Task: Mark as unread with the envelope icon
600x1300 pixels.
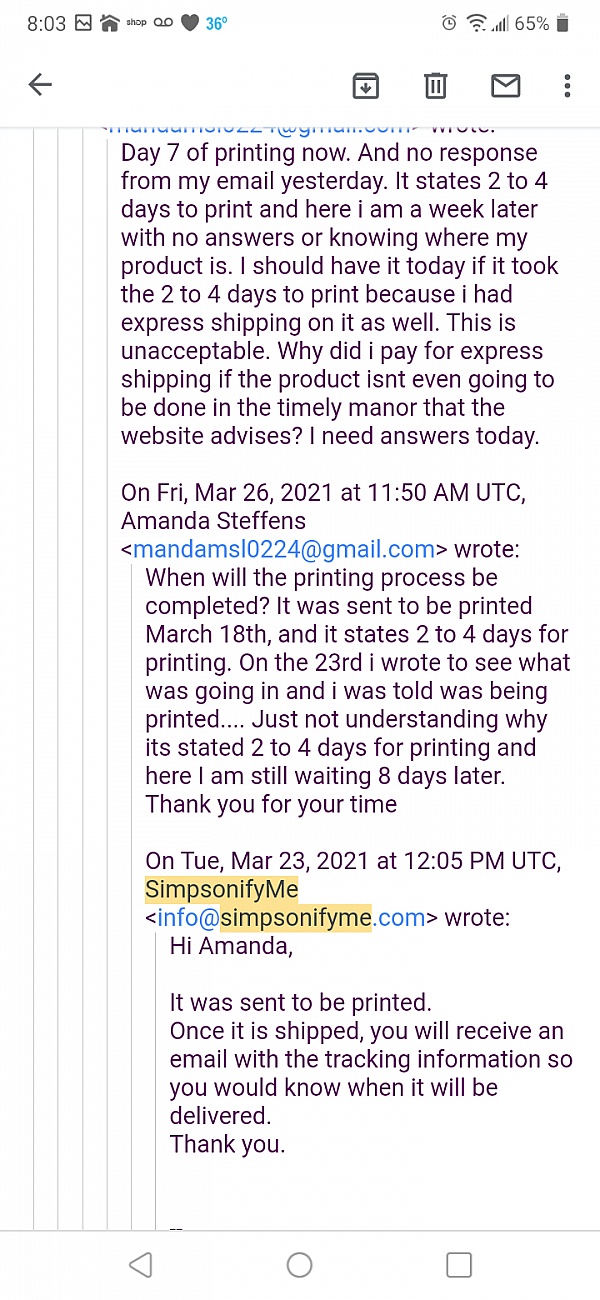Action: point(506,86)
